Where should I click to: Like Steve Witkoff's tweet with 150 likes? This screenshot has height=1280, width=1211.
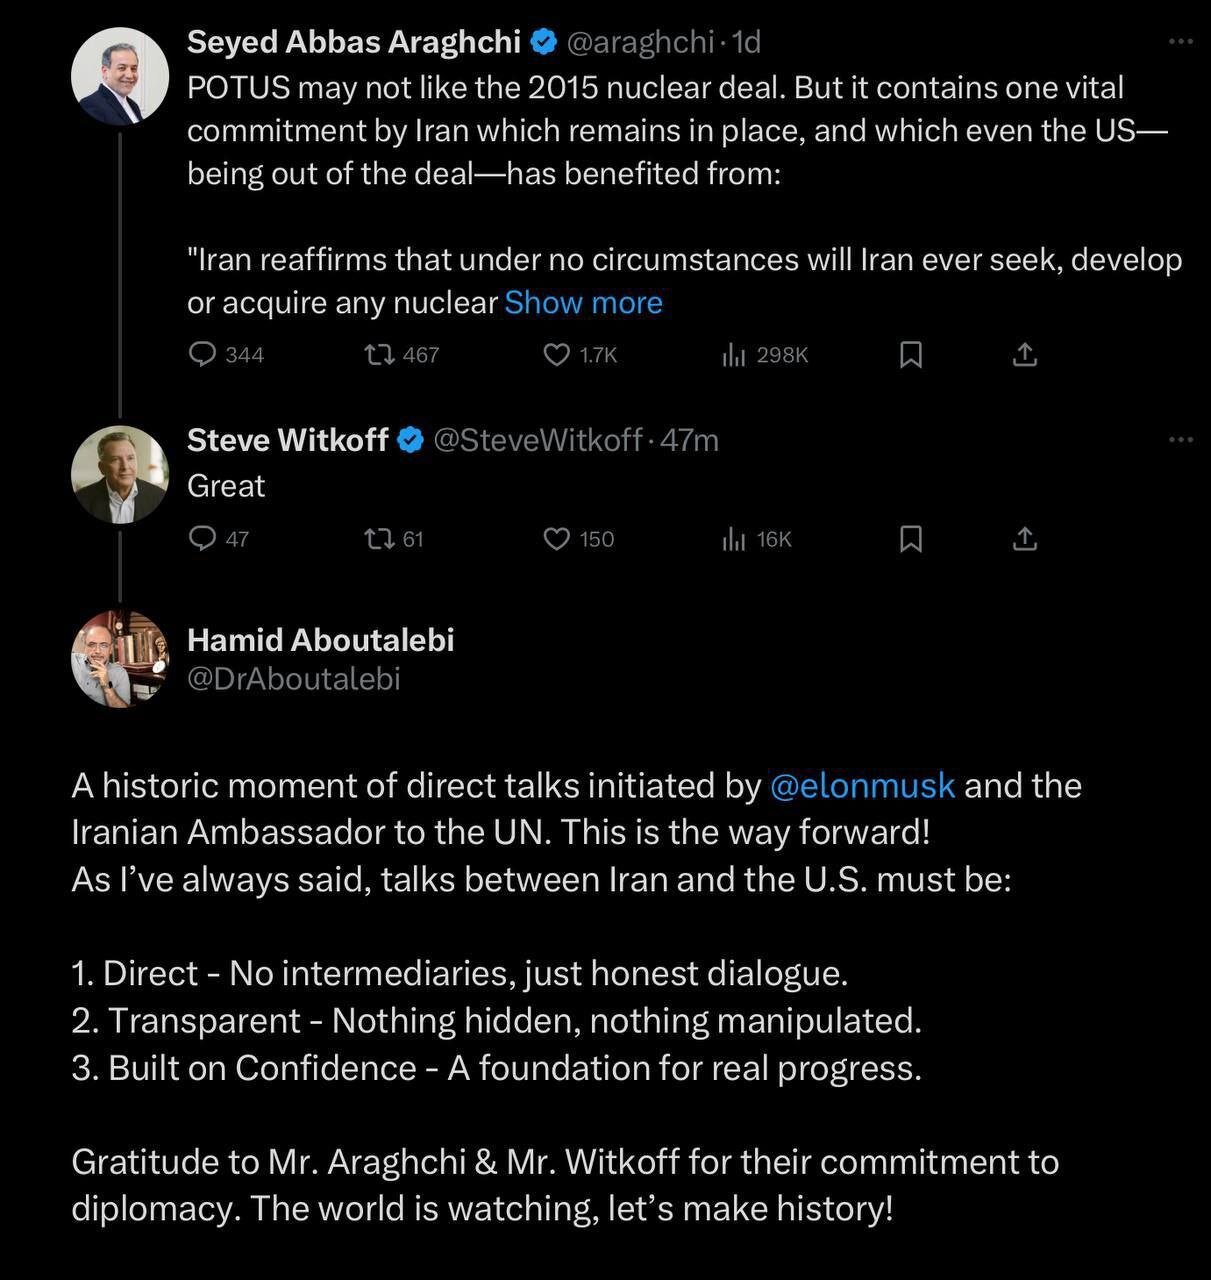pos(556,539)
